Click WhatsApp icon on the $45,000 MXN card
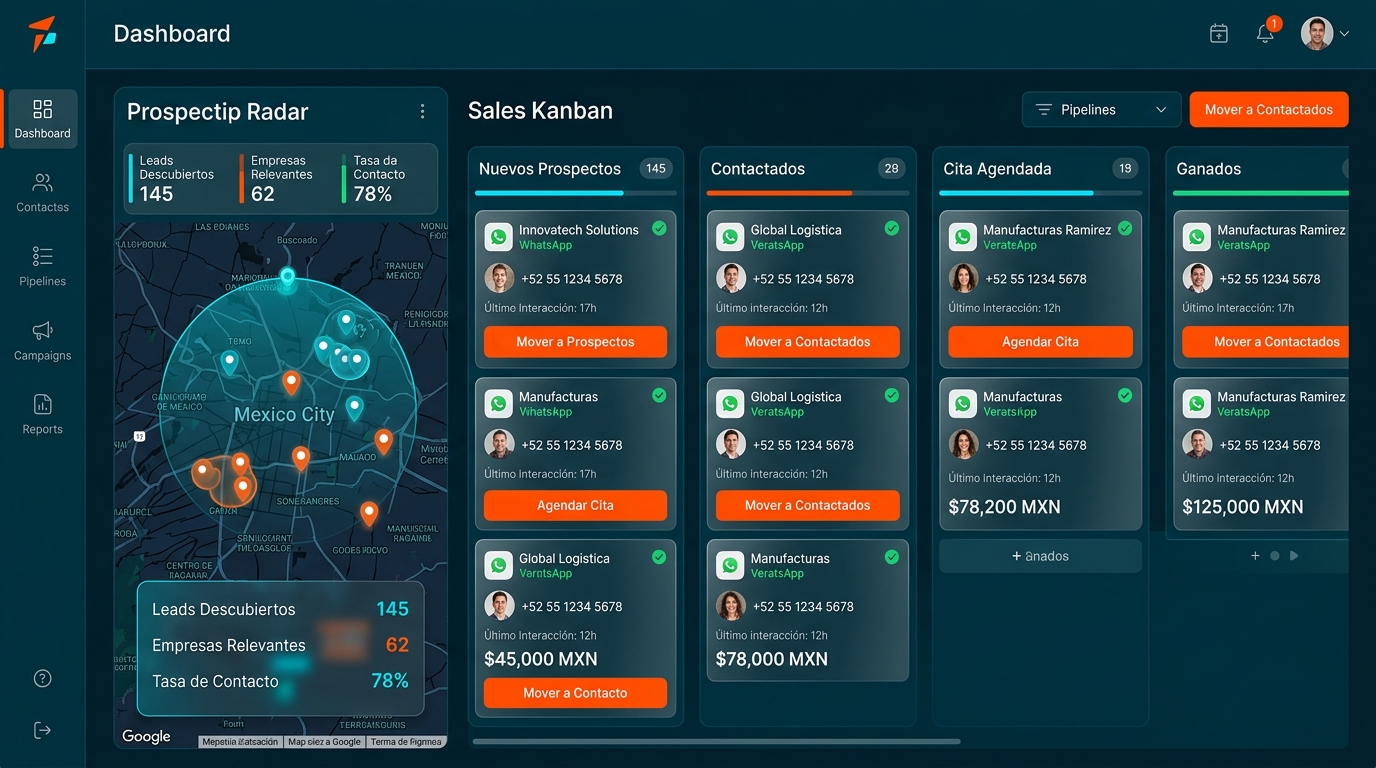Viewport: 1376px width, 768px height. click(498, 565)
